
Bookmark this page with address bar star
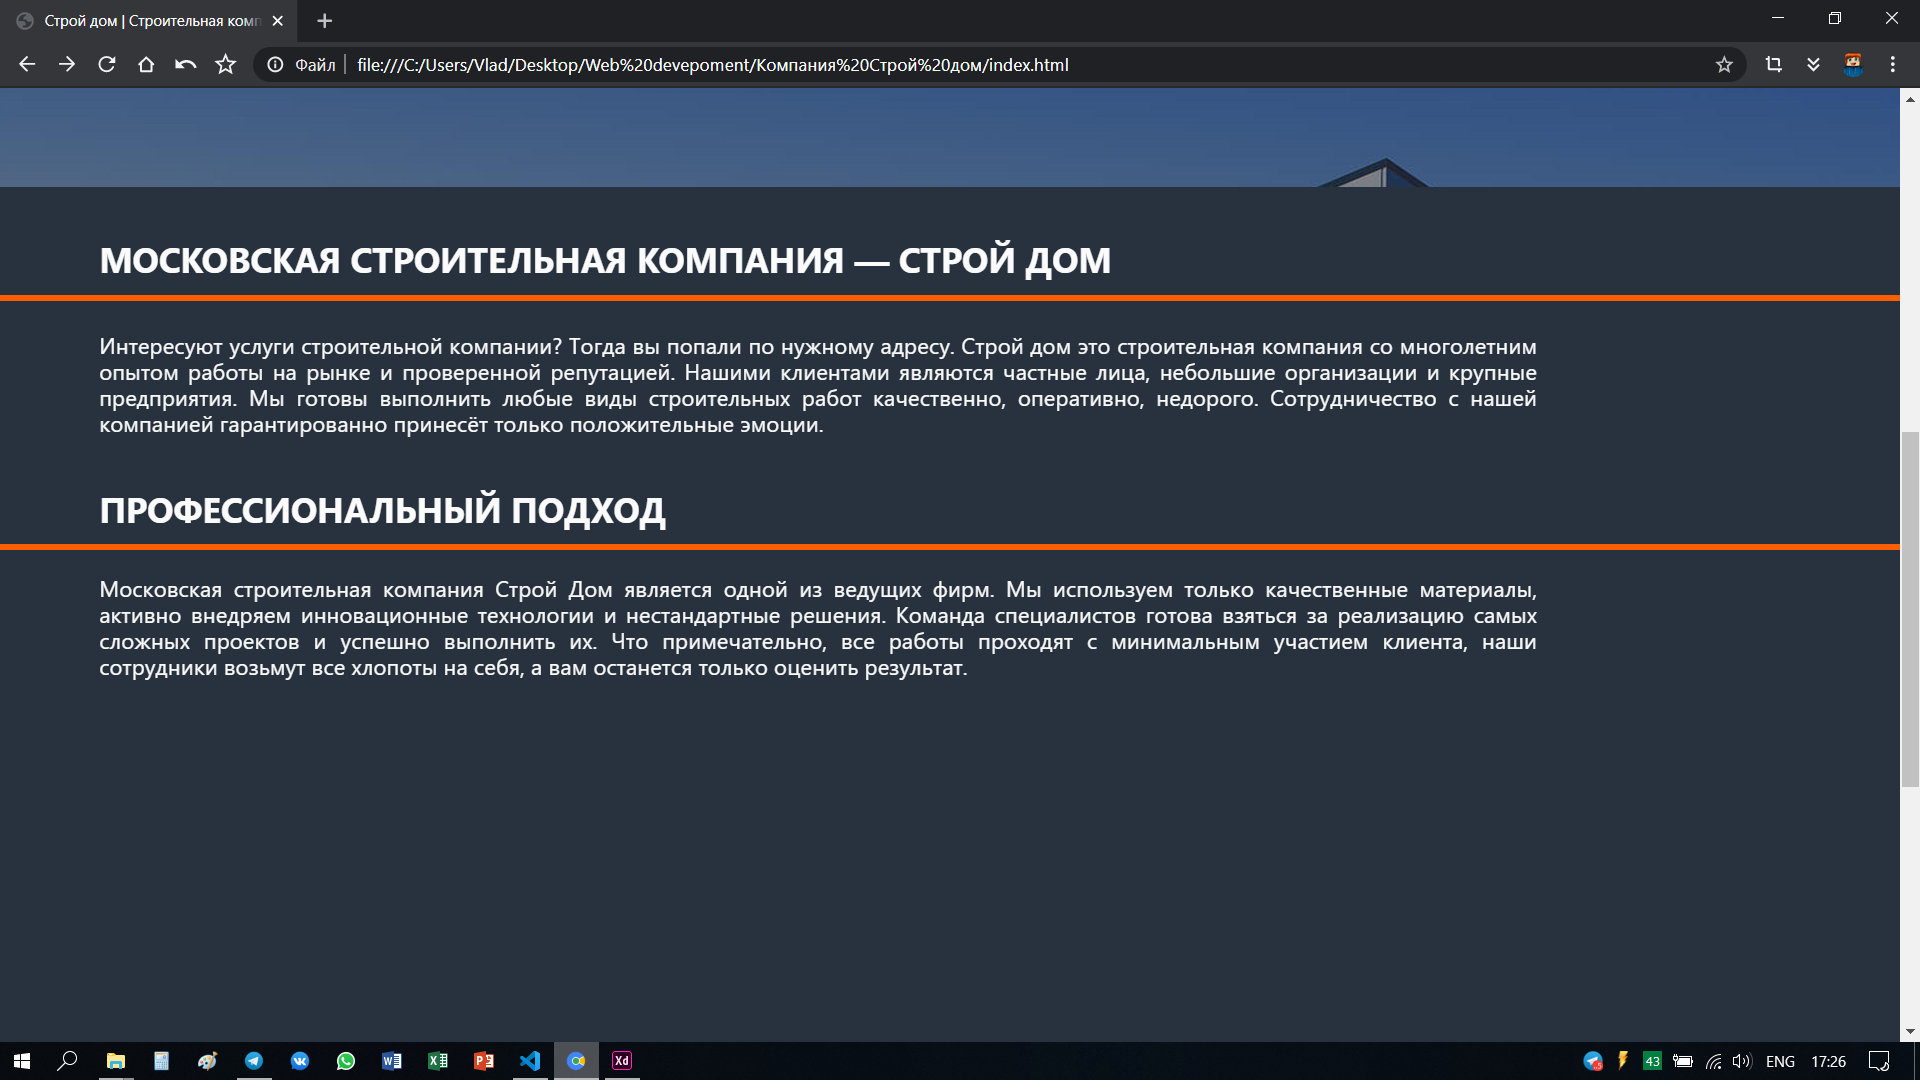(1724, 65)
